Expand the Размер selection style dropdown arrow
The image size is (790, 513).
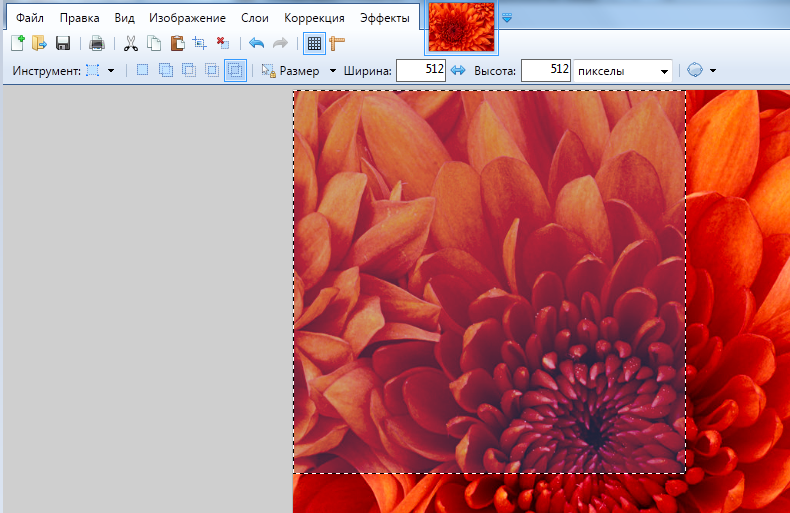click(333, 71)
